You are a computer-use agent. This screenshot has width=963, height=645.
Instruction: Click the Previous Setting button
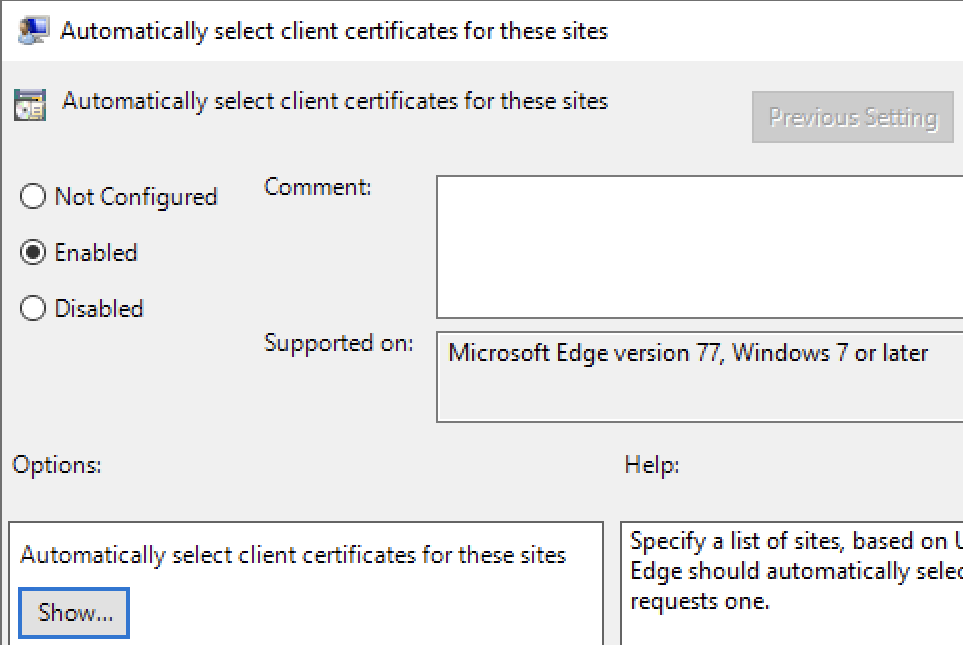[x=852, y=117]
